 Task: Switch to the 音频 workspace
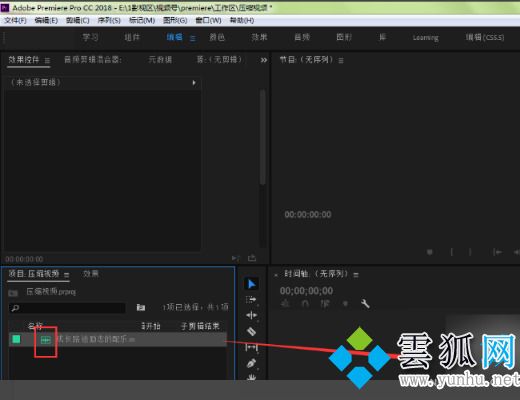(302, 37)
